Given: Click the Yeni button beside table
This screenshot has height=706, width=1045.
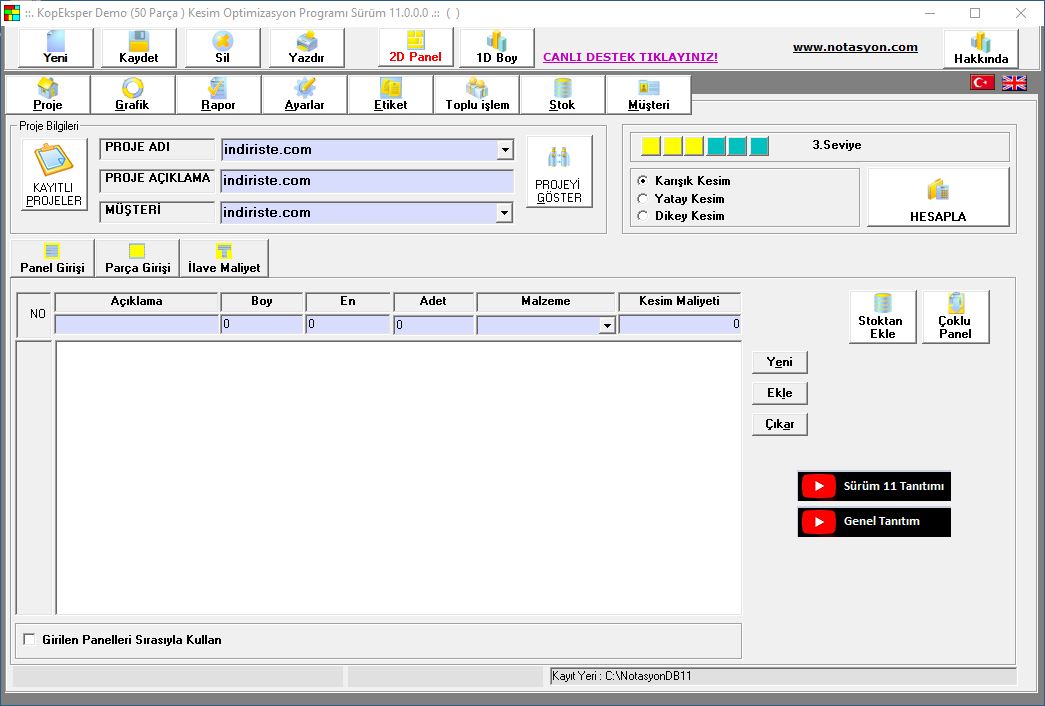Looking at the screenshot, I should coord(780,362).
